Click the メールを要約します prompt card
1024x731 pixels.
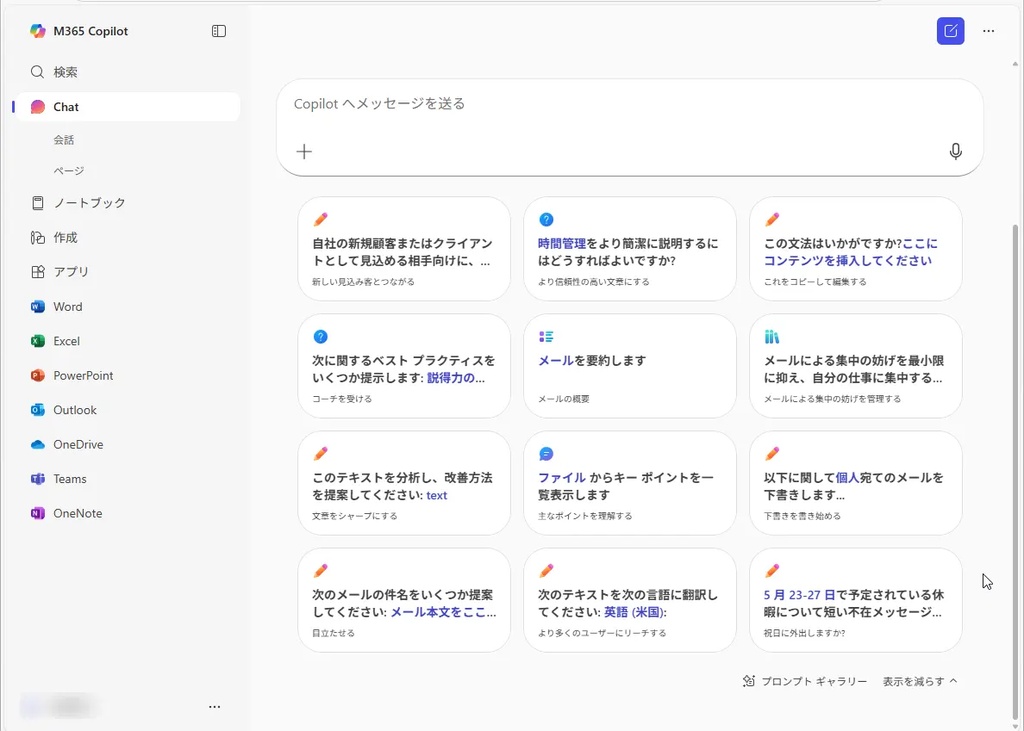point(629,366)
